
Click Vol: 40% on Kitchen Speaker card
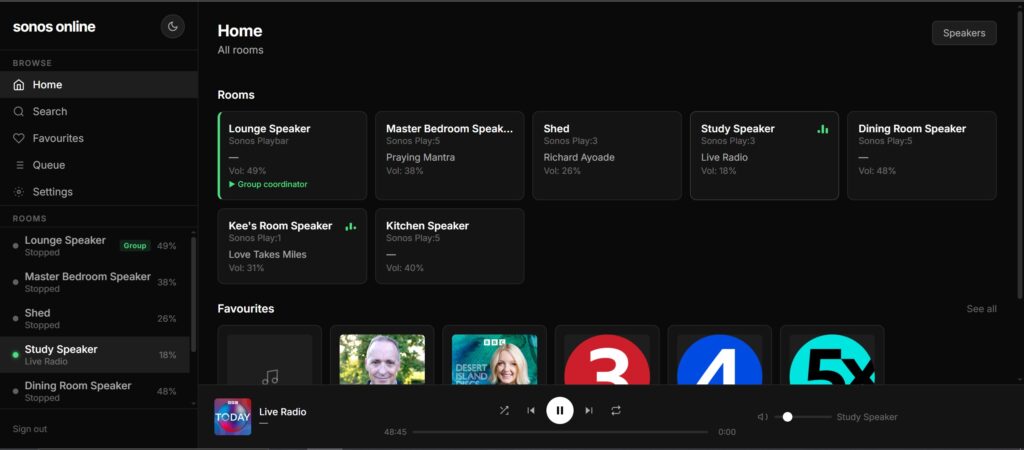405,268
